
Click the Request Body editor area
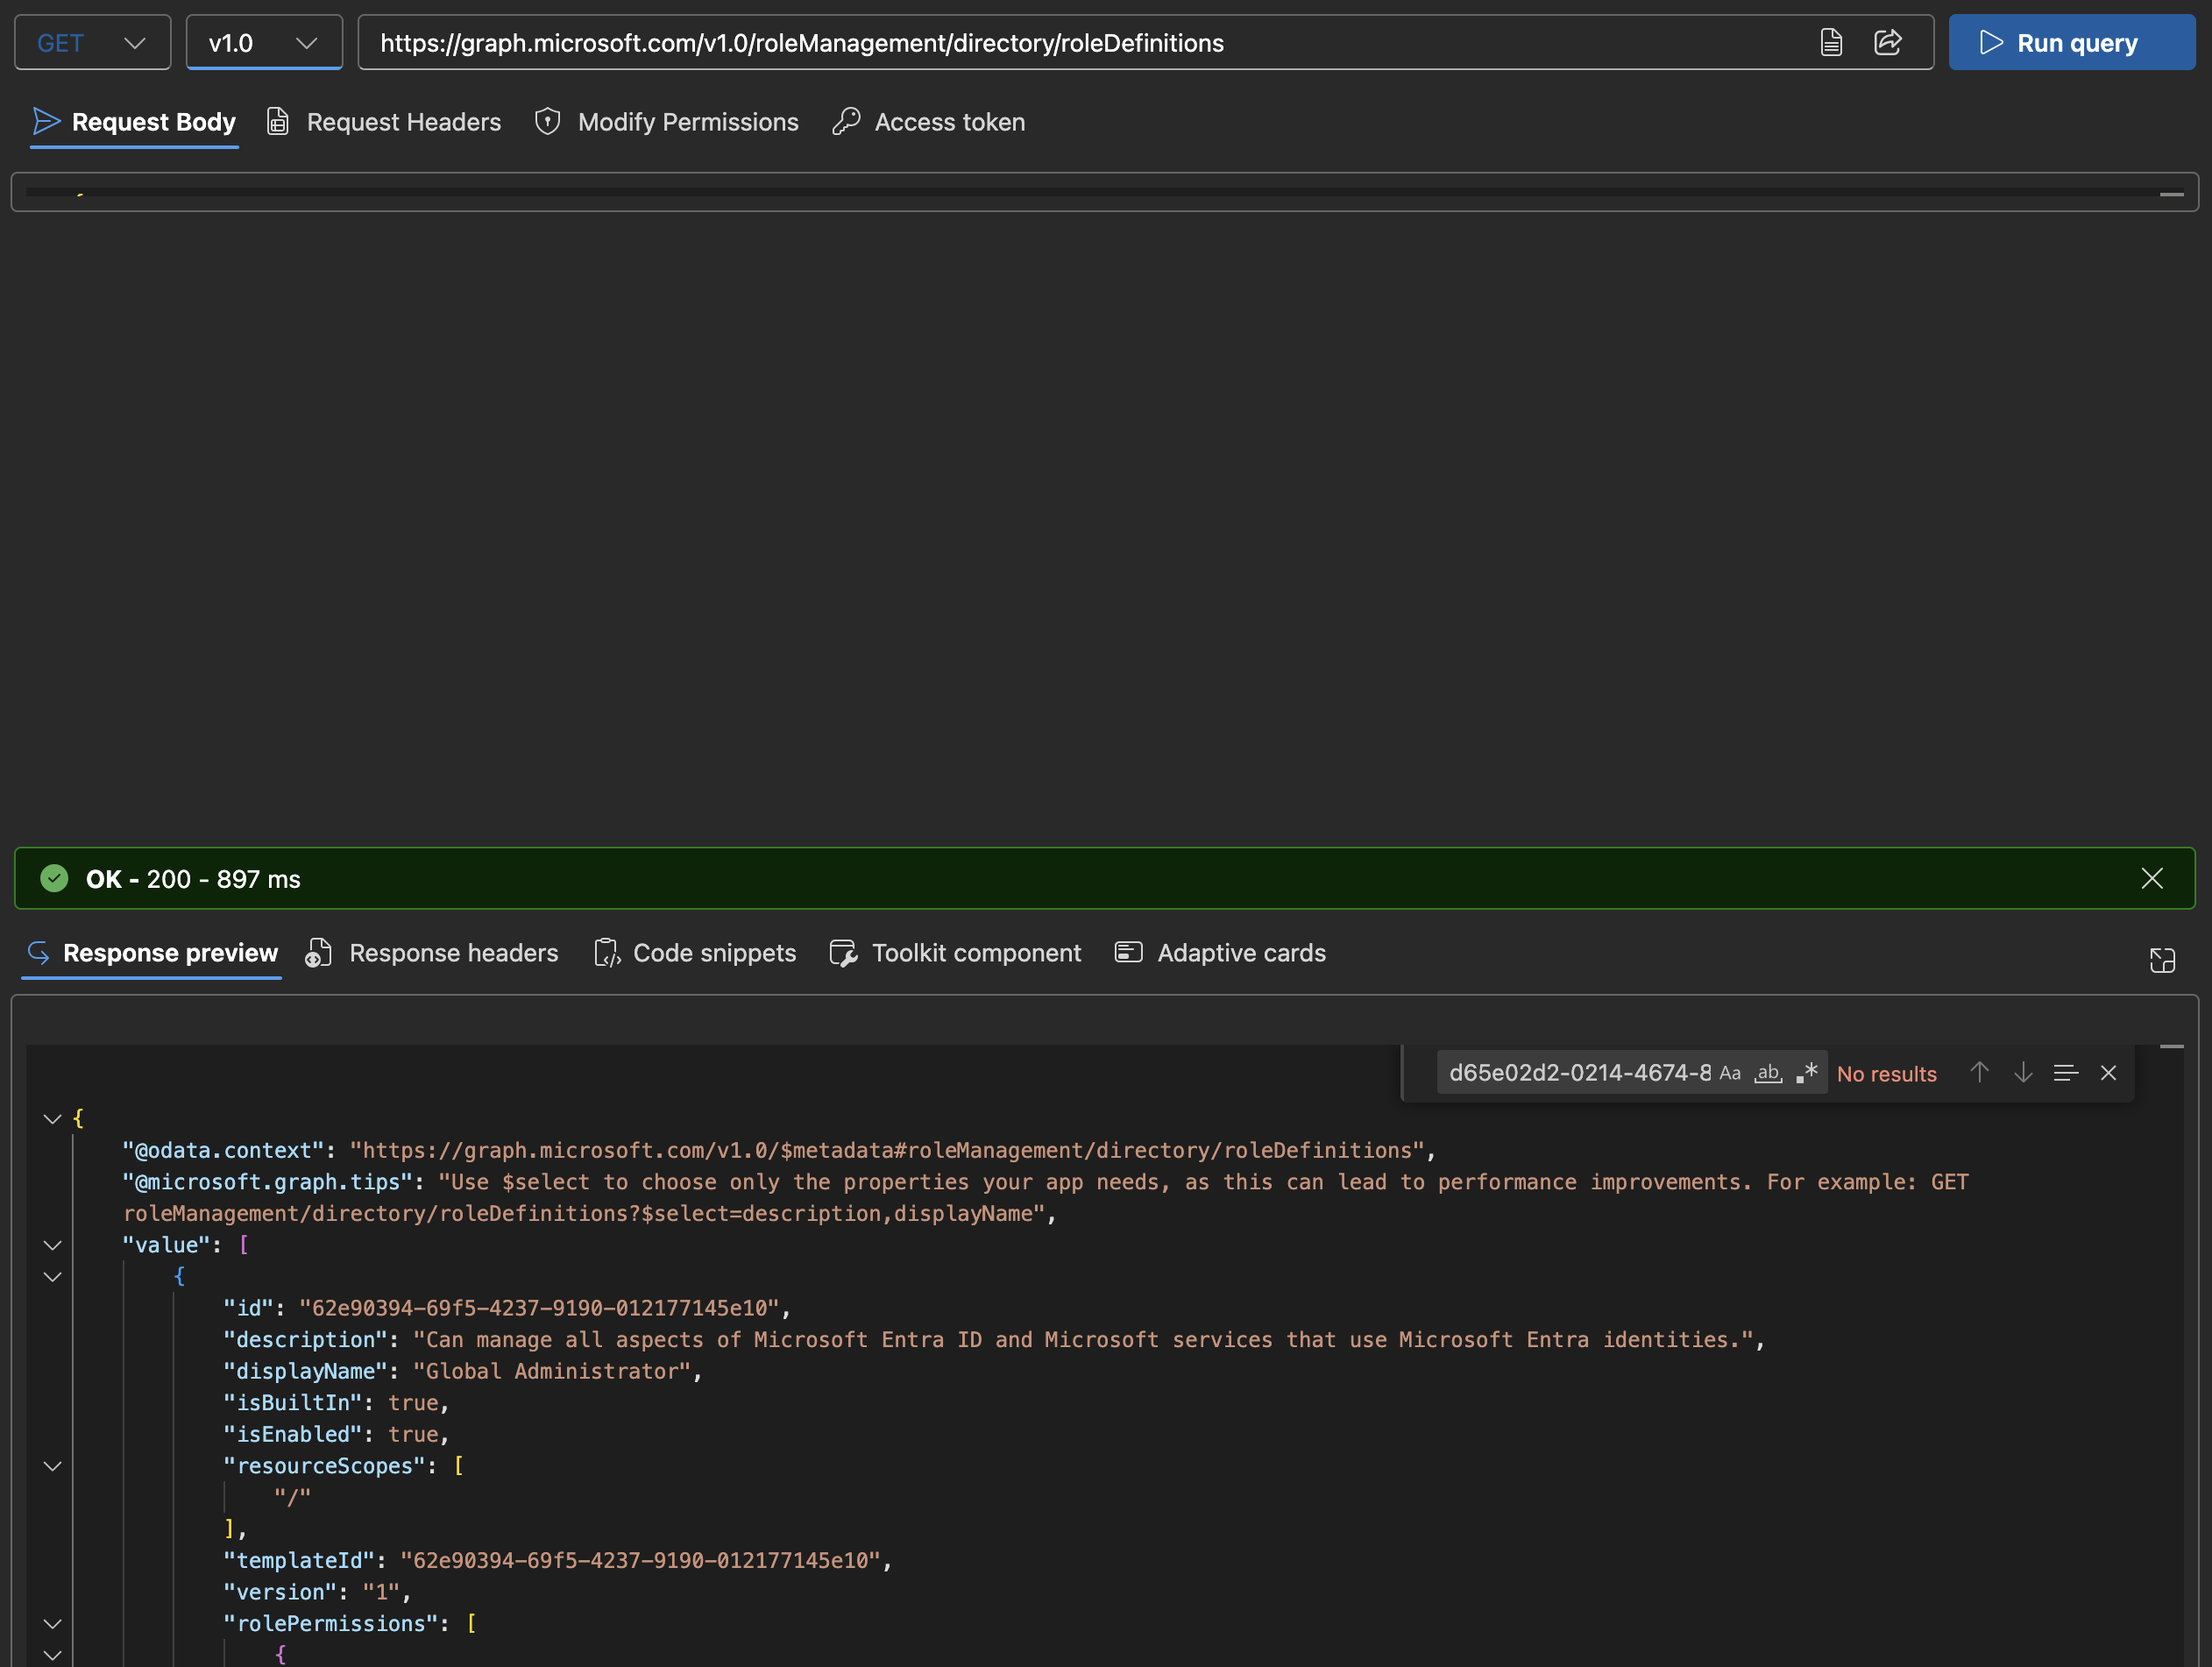click(1104, 192)
